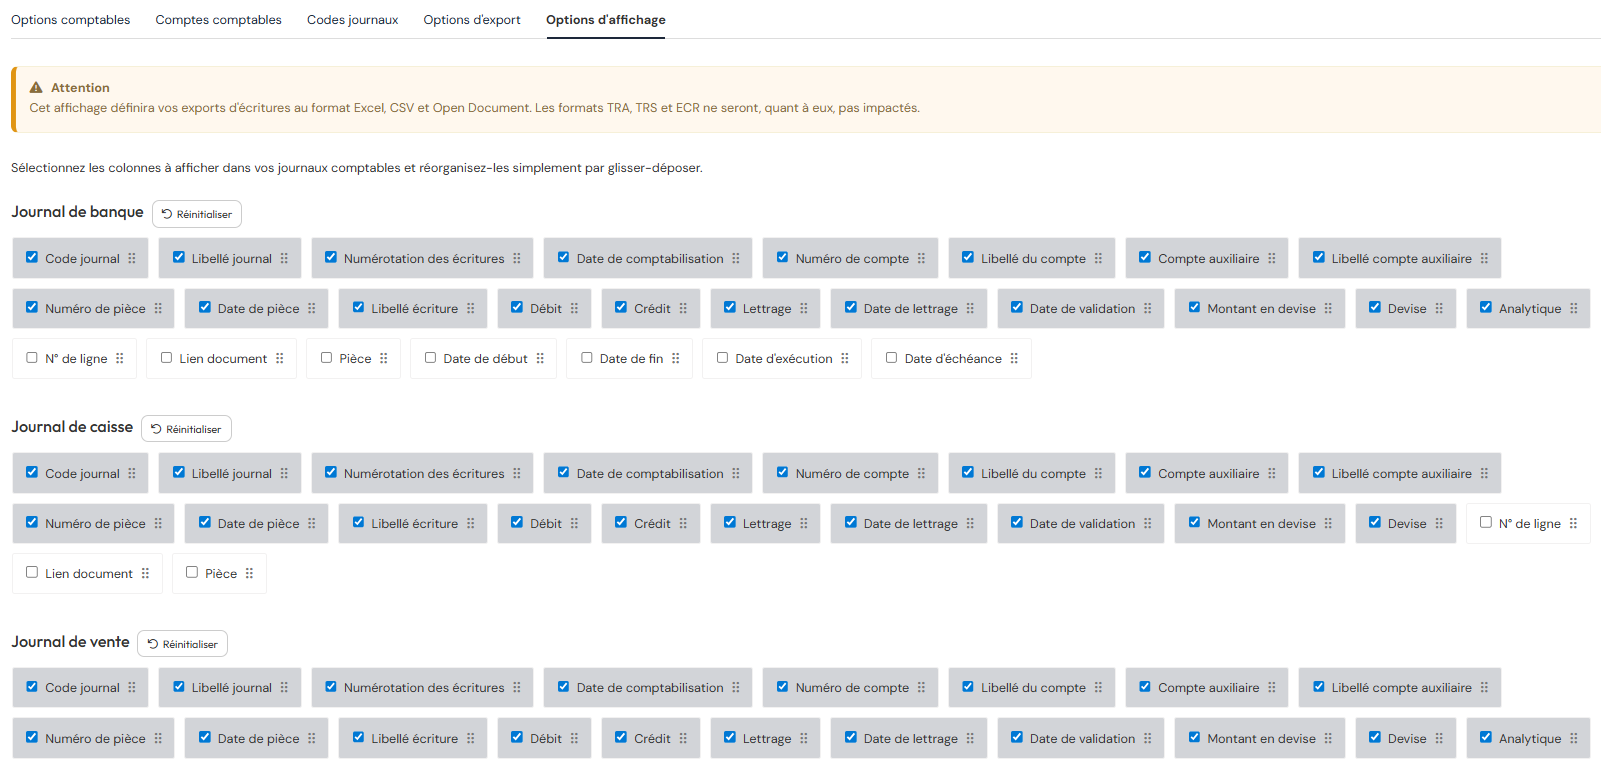
Task: Reset Journal de banque columns with Réinitialiser
Action: click(197, 214)
